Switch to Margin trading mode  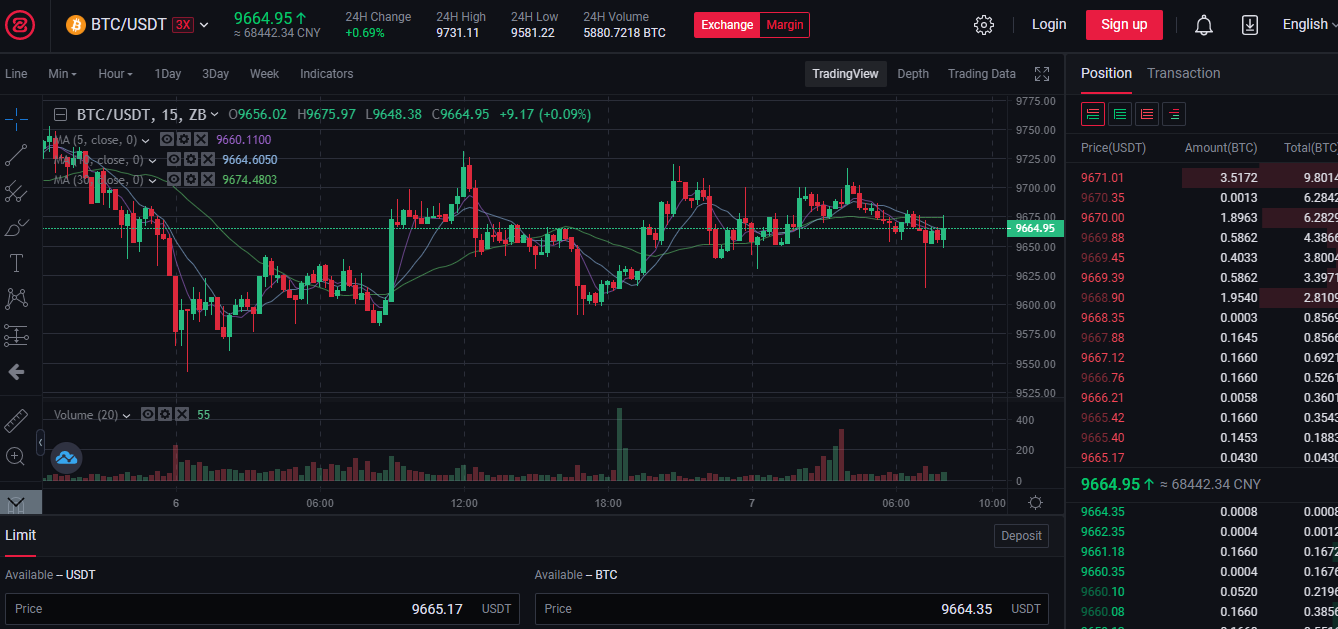point(784,25)
